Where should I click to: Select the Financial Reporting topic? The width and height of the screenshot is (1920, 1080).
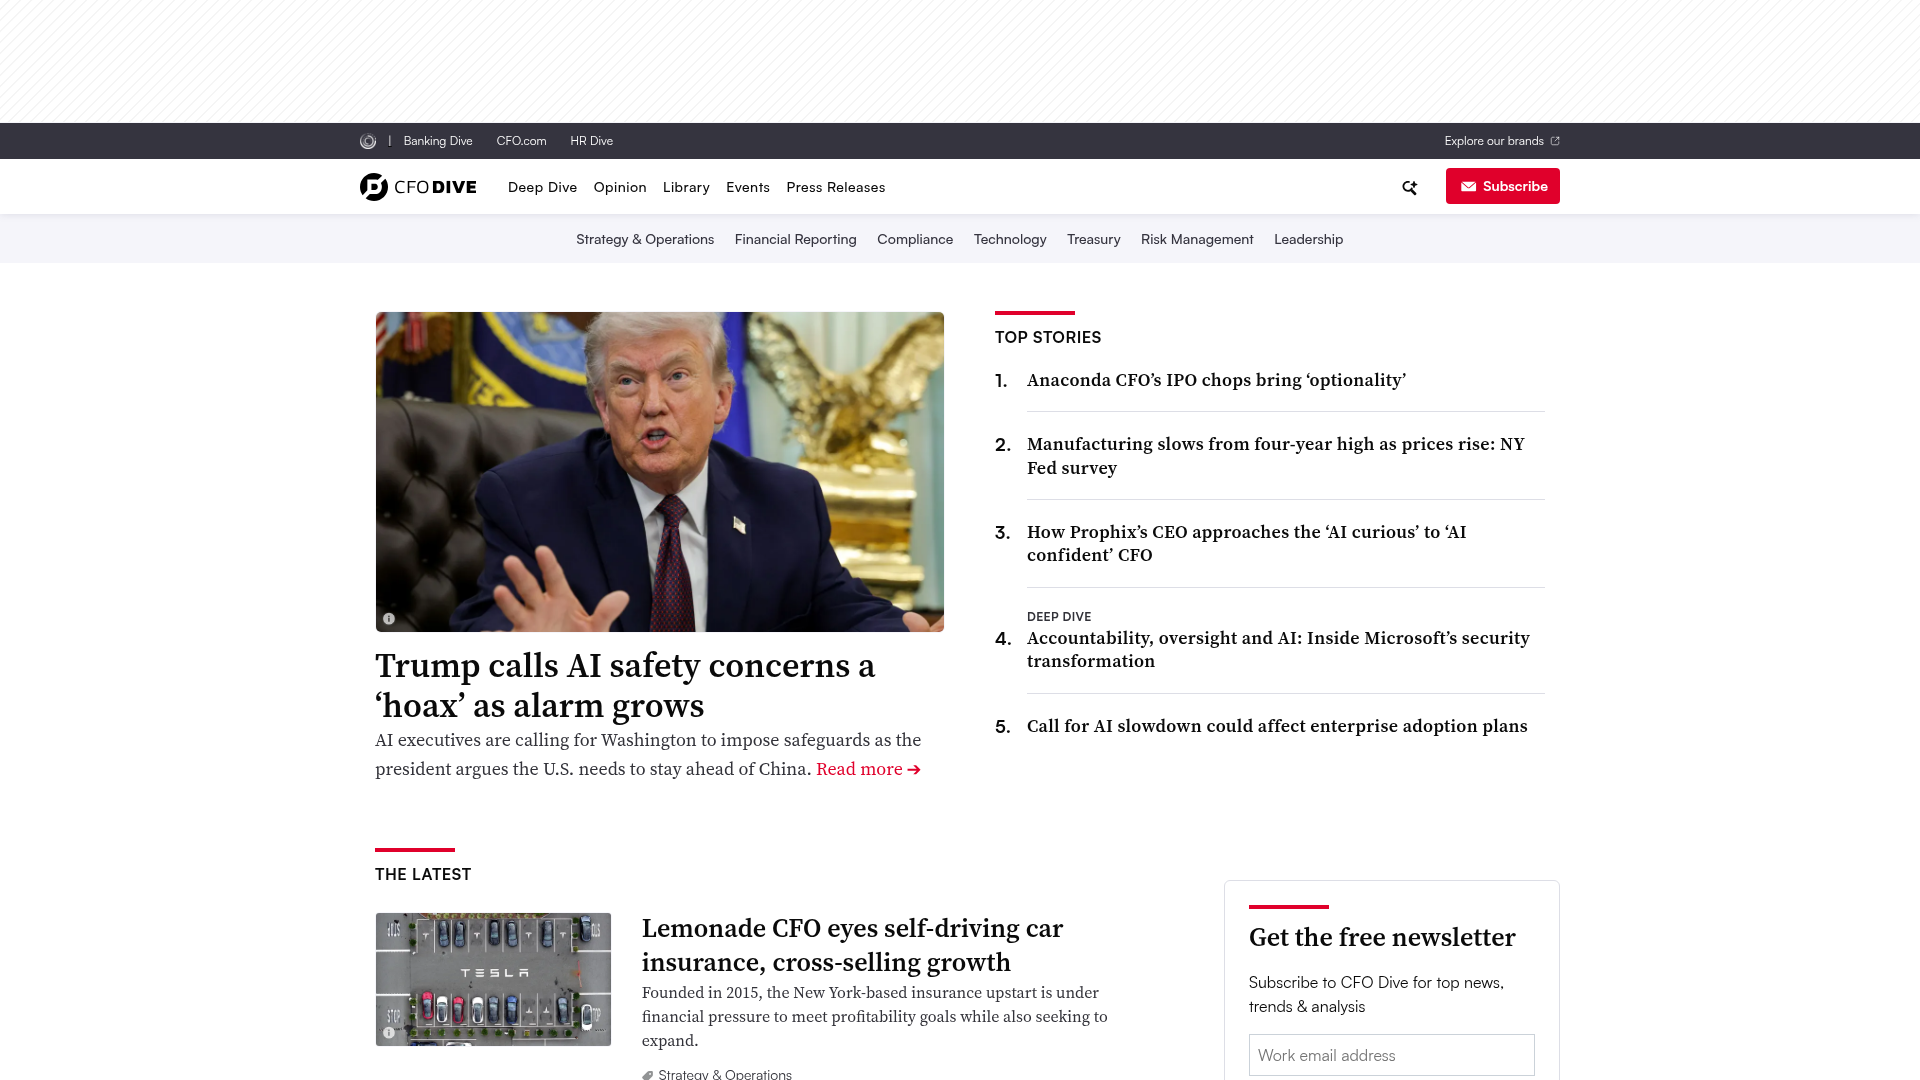(796, 239)
